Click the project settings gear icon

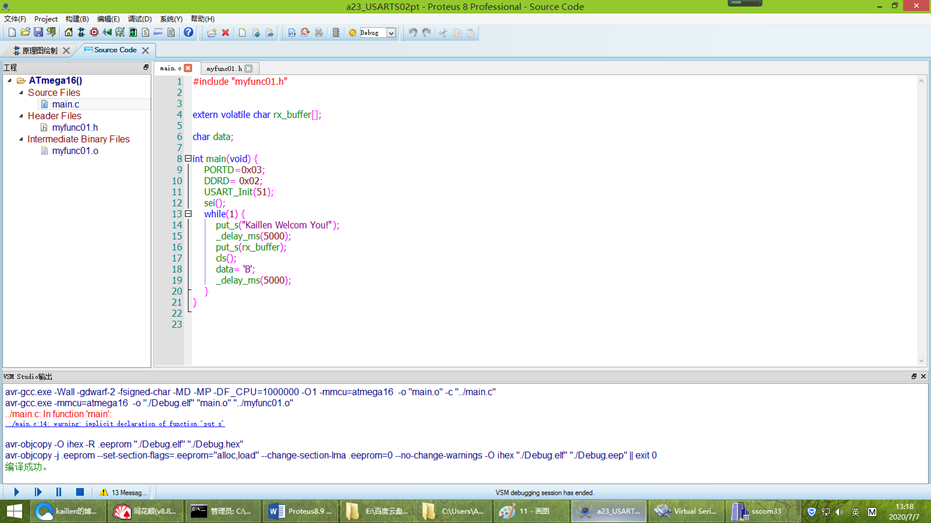(x=352, y=33)
